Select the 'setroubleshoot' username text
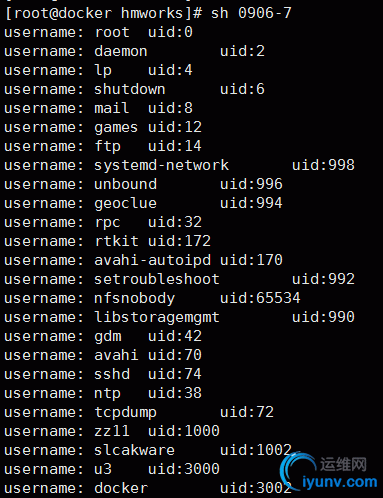The width and height of the screenshot is (383, 498). pos(157,279)
